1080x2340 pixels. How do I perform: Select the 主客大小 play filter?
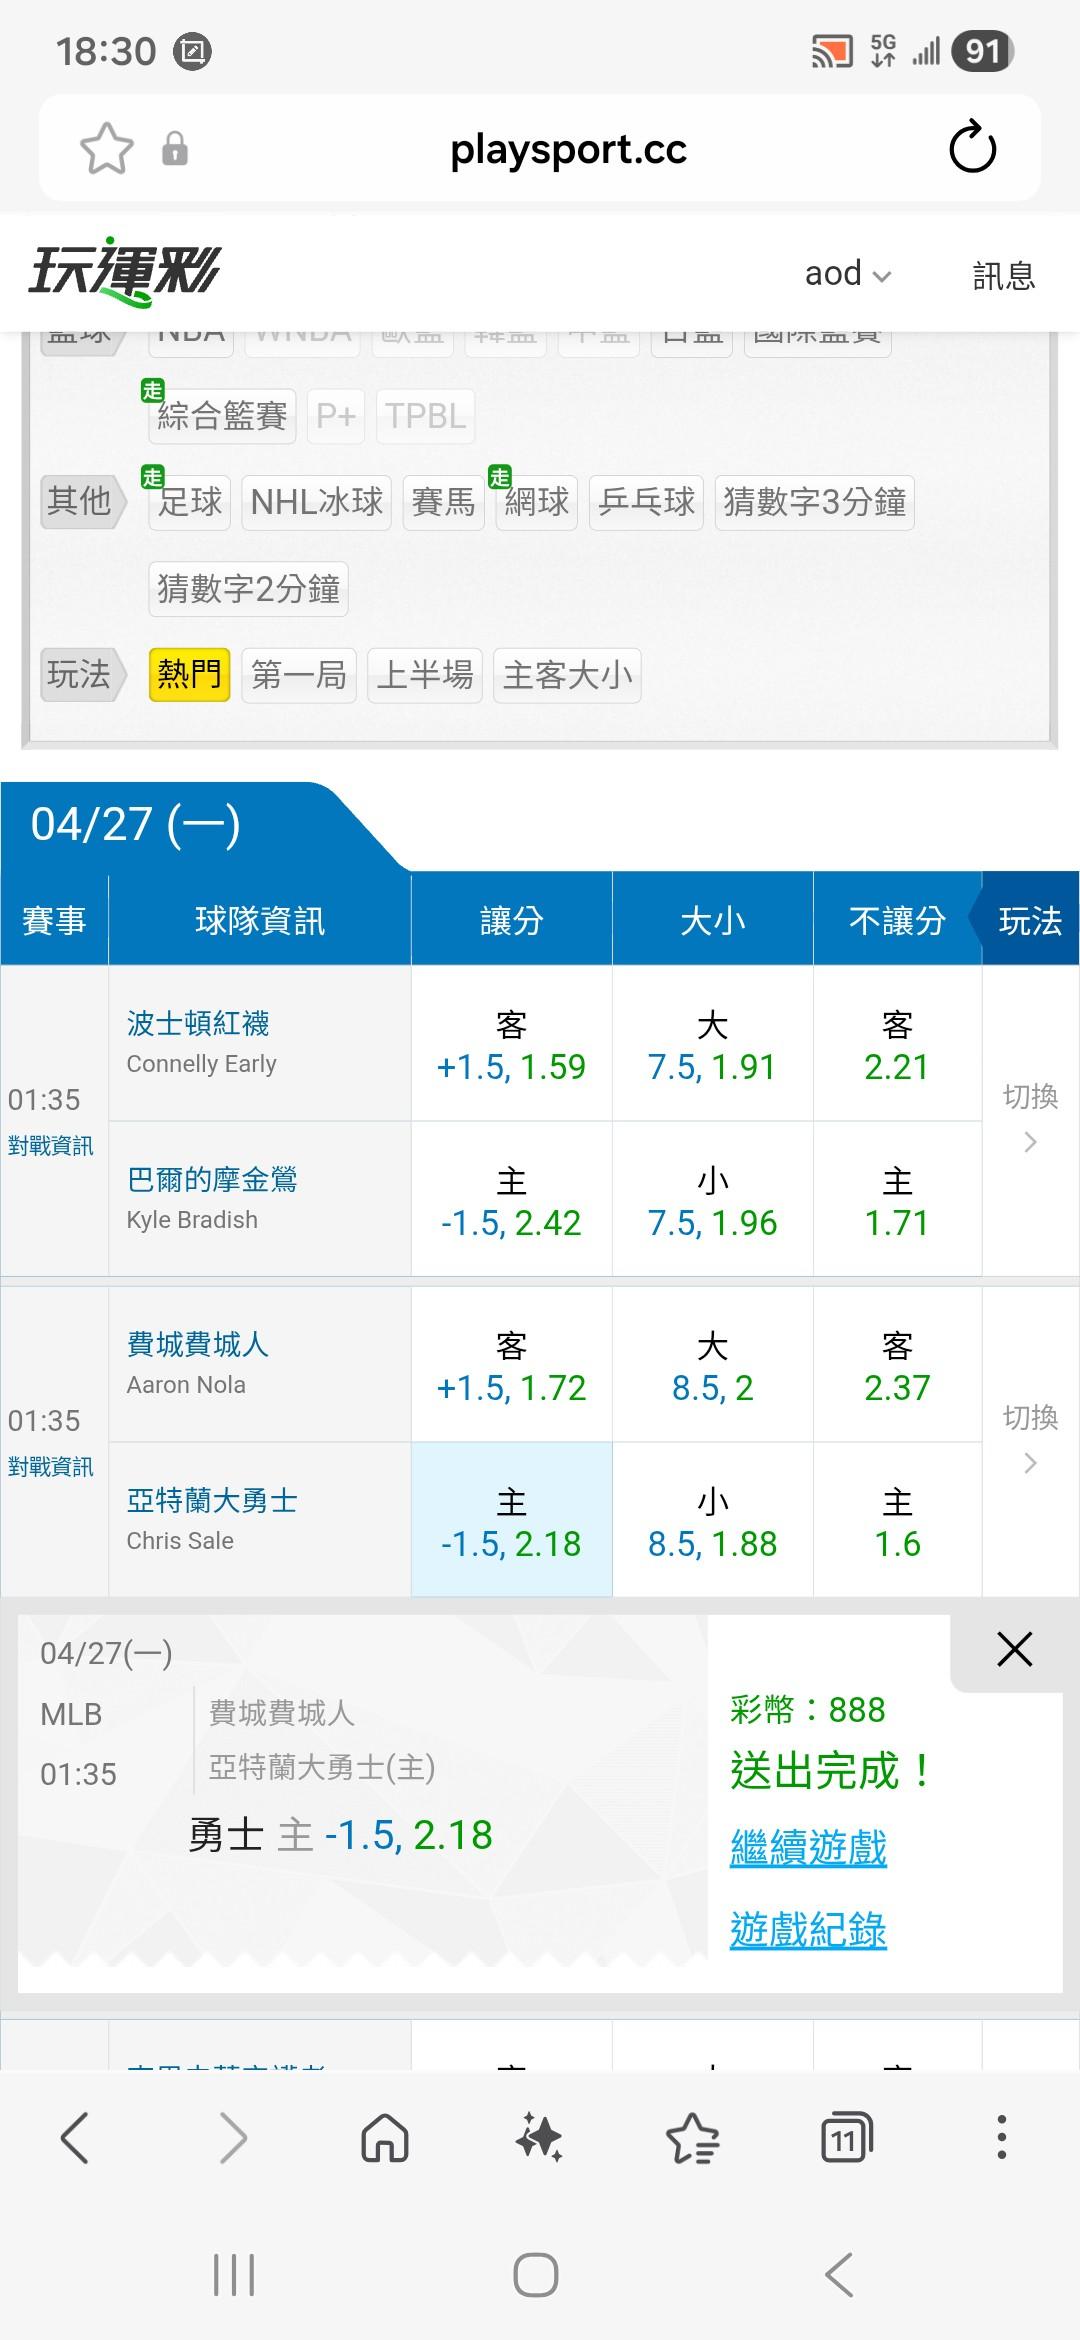click(567, 675)
